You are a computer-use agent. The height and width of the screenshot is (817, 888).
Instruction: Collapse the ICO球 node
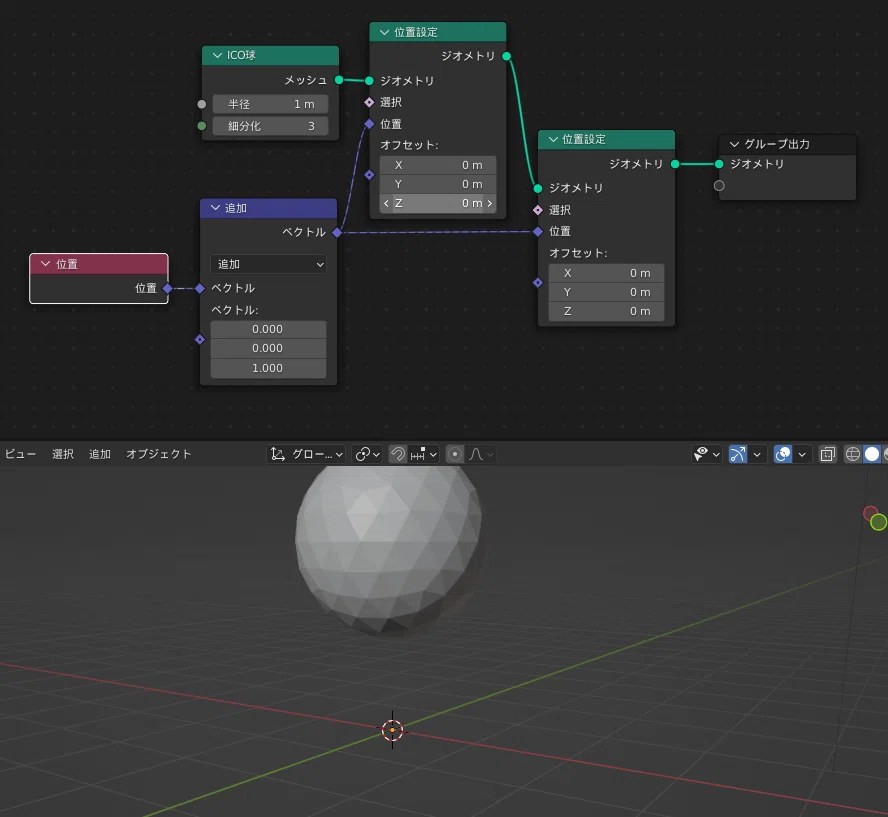[217, 55]
